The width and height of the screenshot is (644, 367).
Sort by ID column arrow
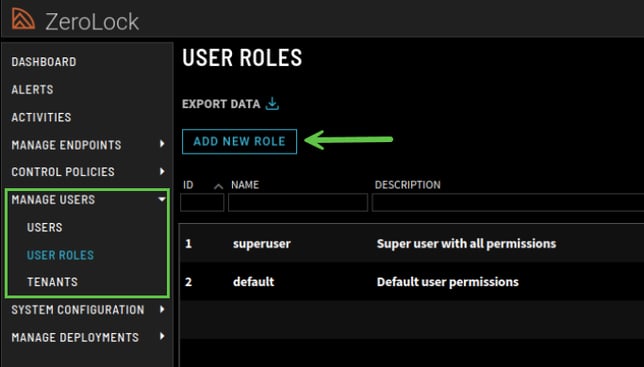(x=218, y=187)
